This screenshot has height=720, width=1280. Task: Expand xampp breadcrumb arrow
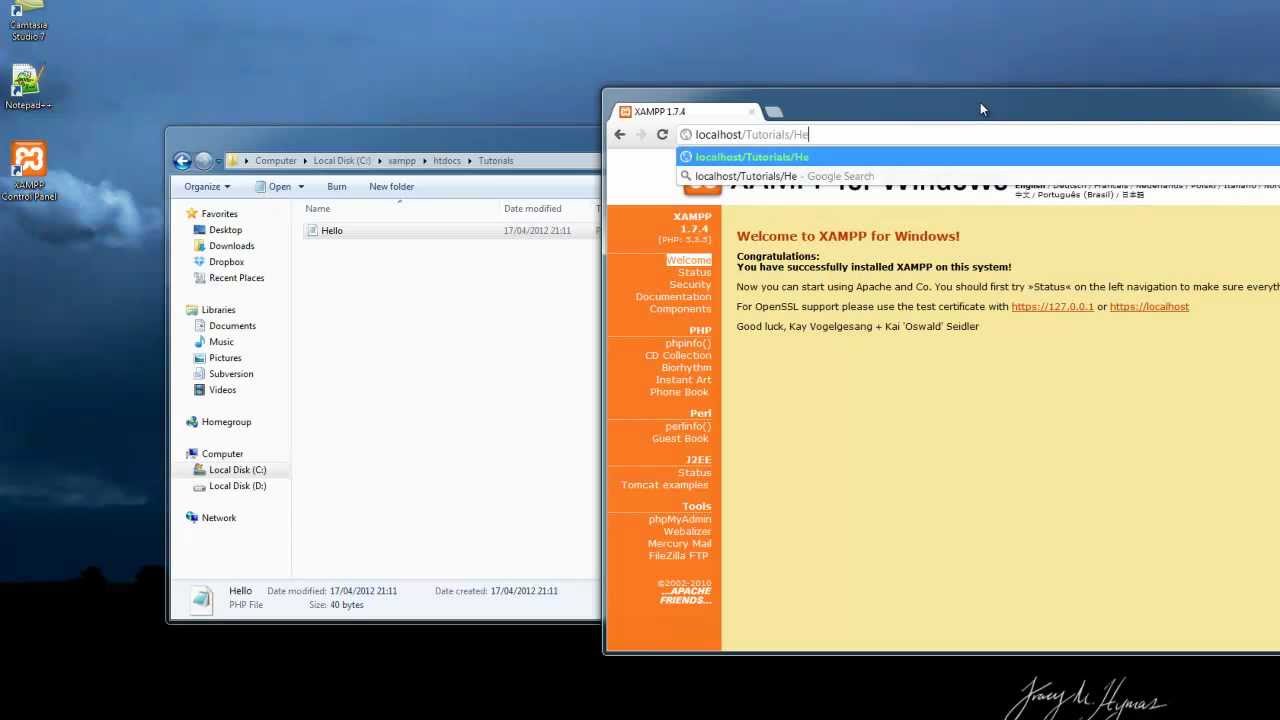[x=424, y=161]
